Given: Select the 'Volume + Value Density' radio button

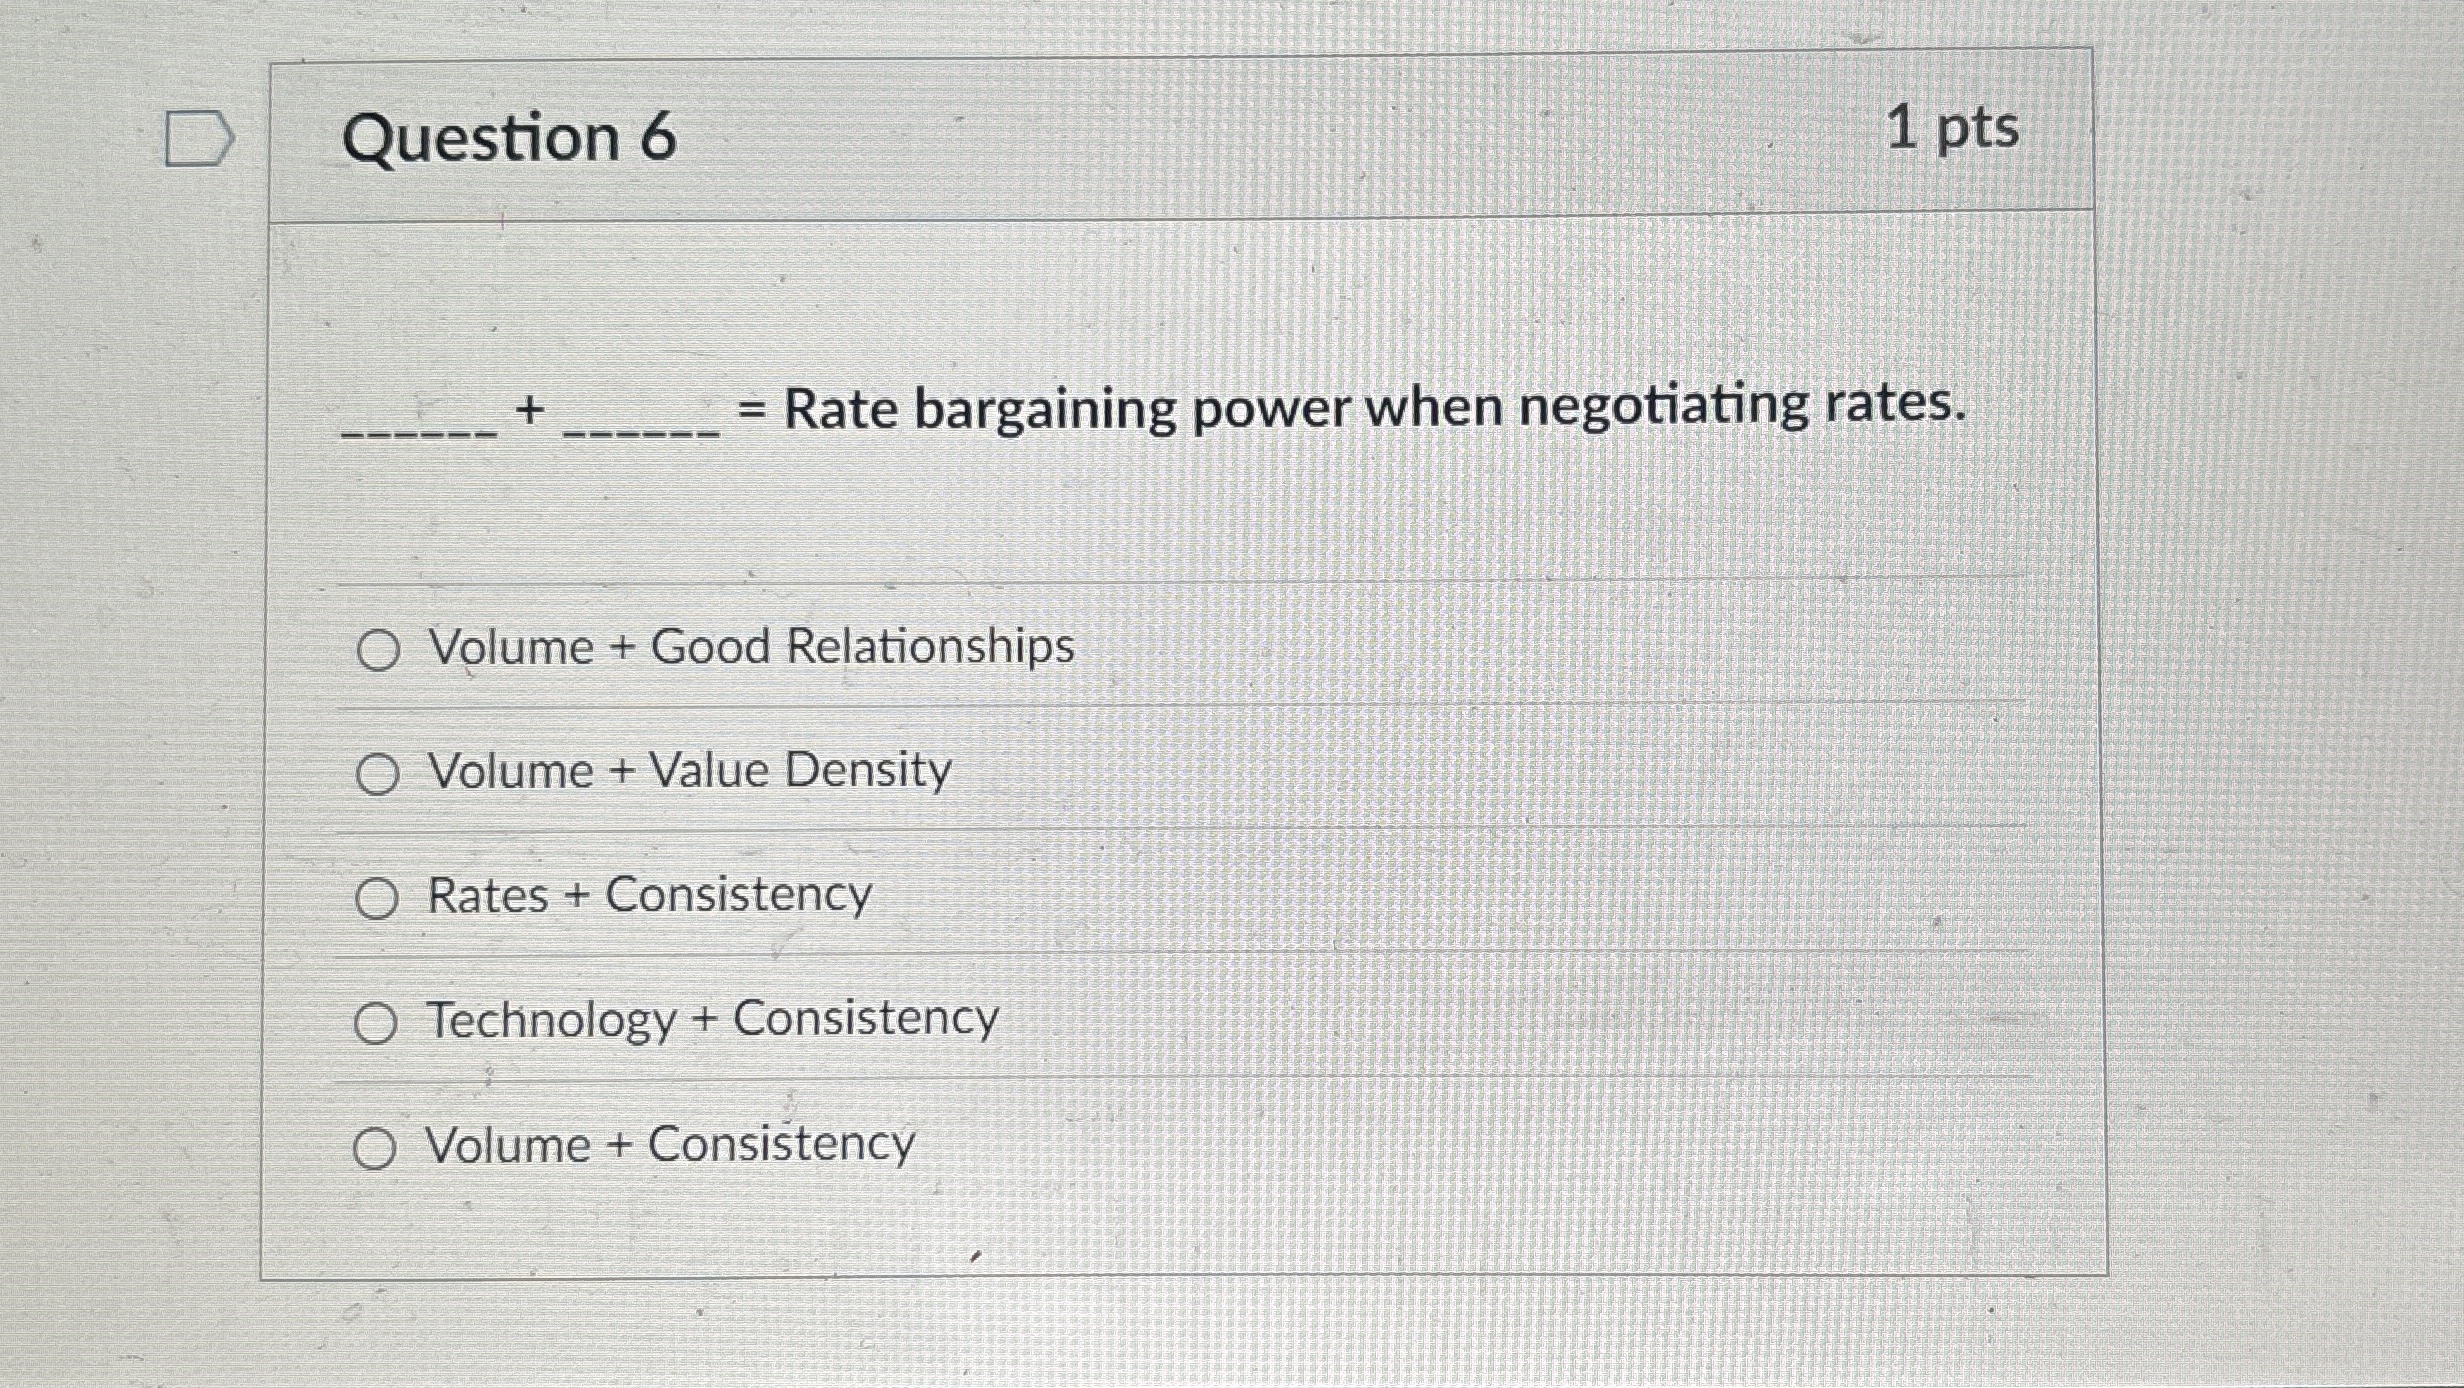Looking at the screenshot, I should coord(378,773).
